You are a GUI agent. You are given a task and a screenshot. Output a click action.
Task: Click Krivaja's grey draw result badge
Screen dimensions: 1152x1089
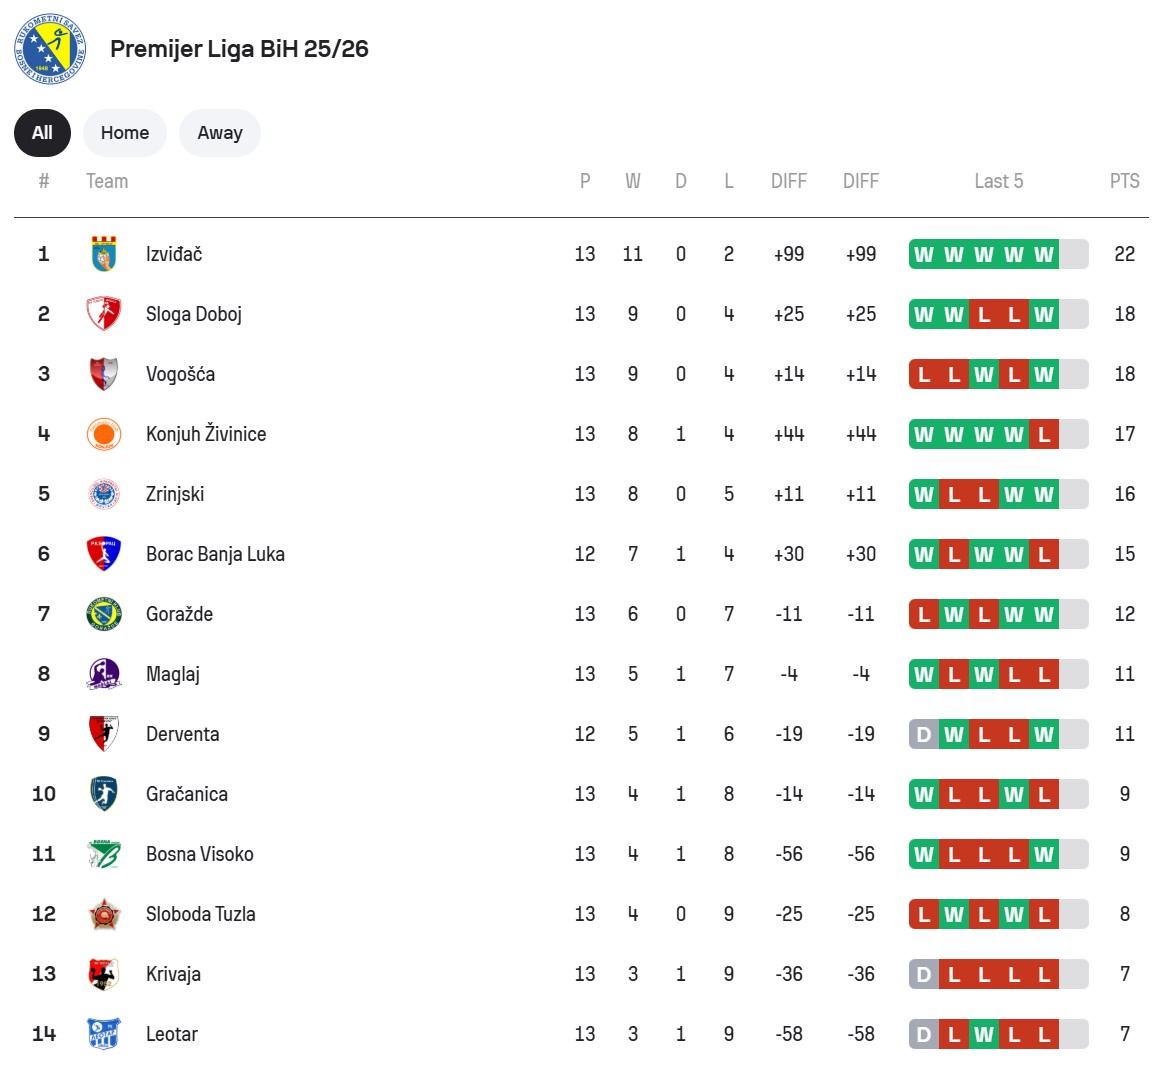[924, 974]
